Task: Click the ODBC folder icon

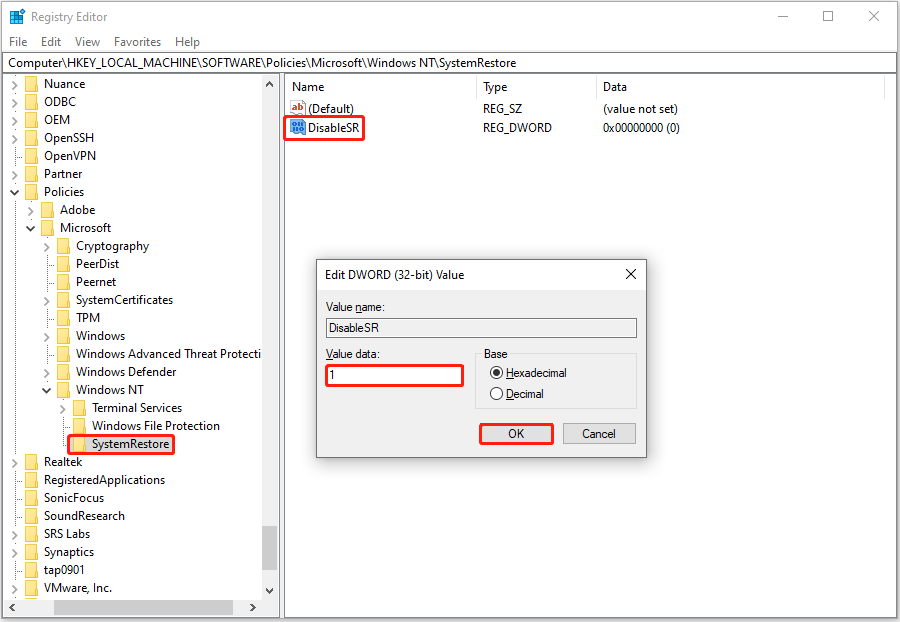Action: [x=32, y=102]
